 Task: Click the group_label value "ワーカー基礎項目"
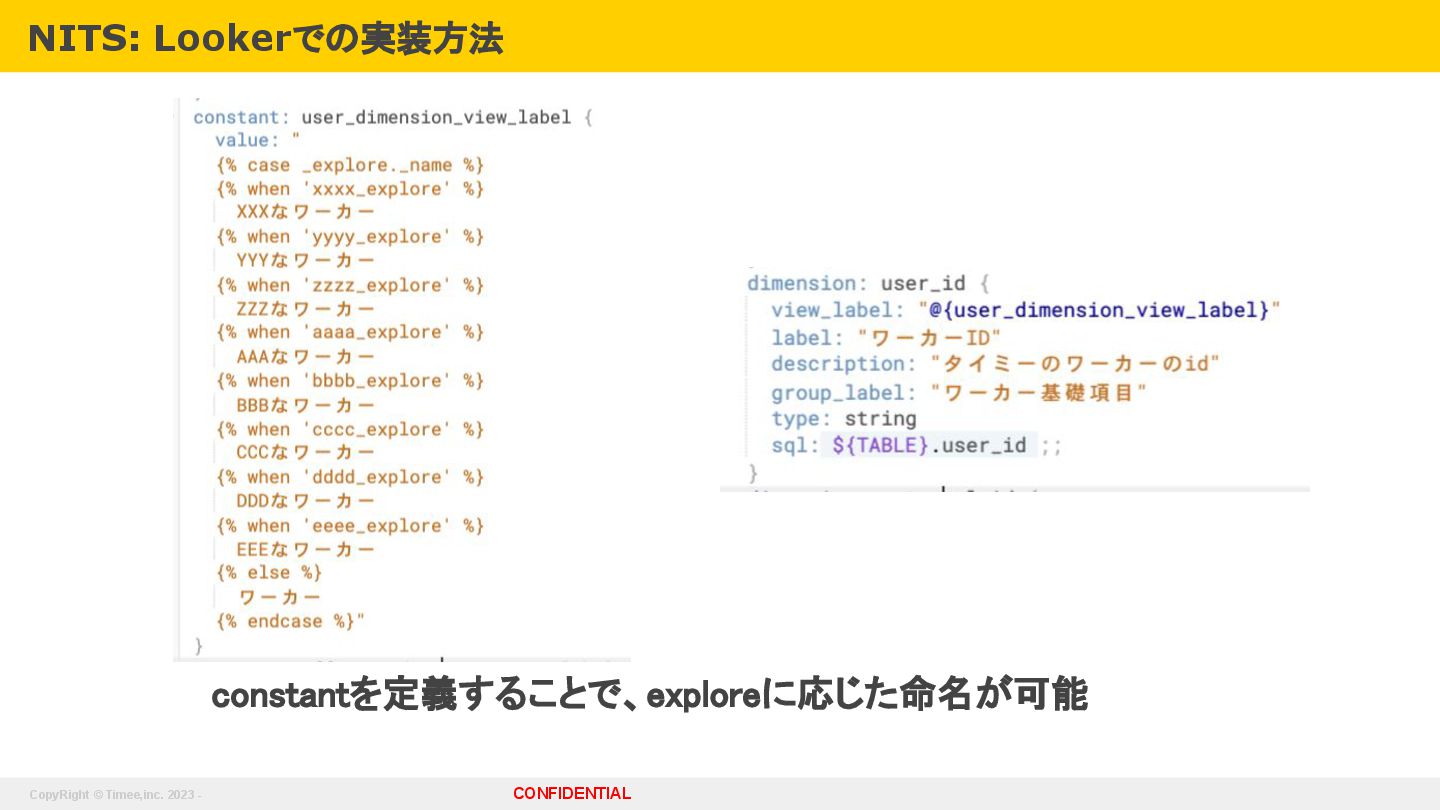(x=1038, y=393)
